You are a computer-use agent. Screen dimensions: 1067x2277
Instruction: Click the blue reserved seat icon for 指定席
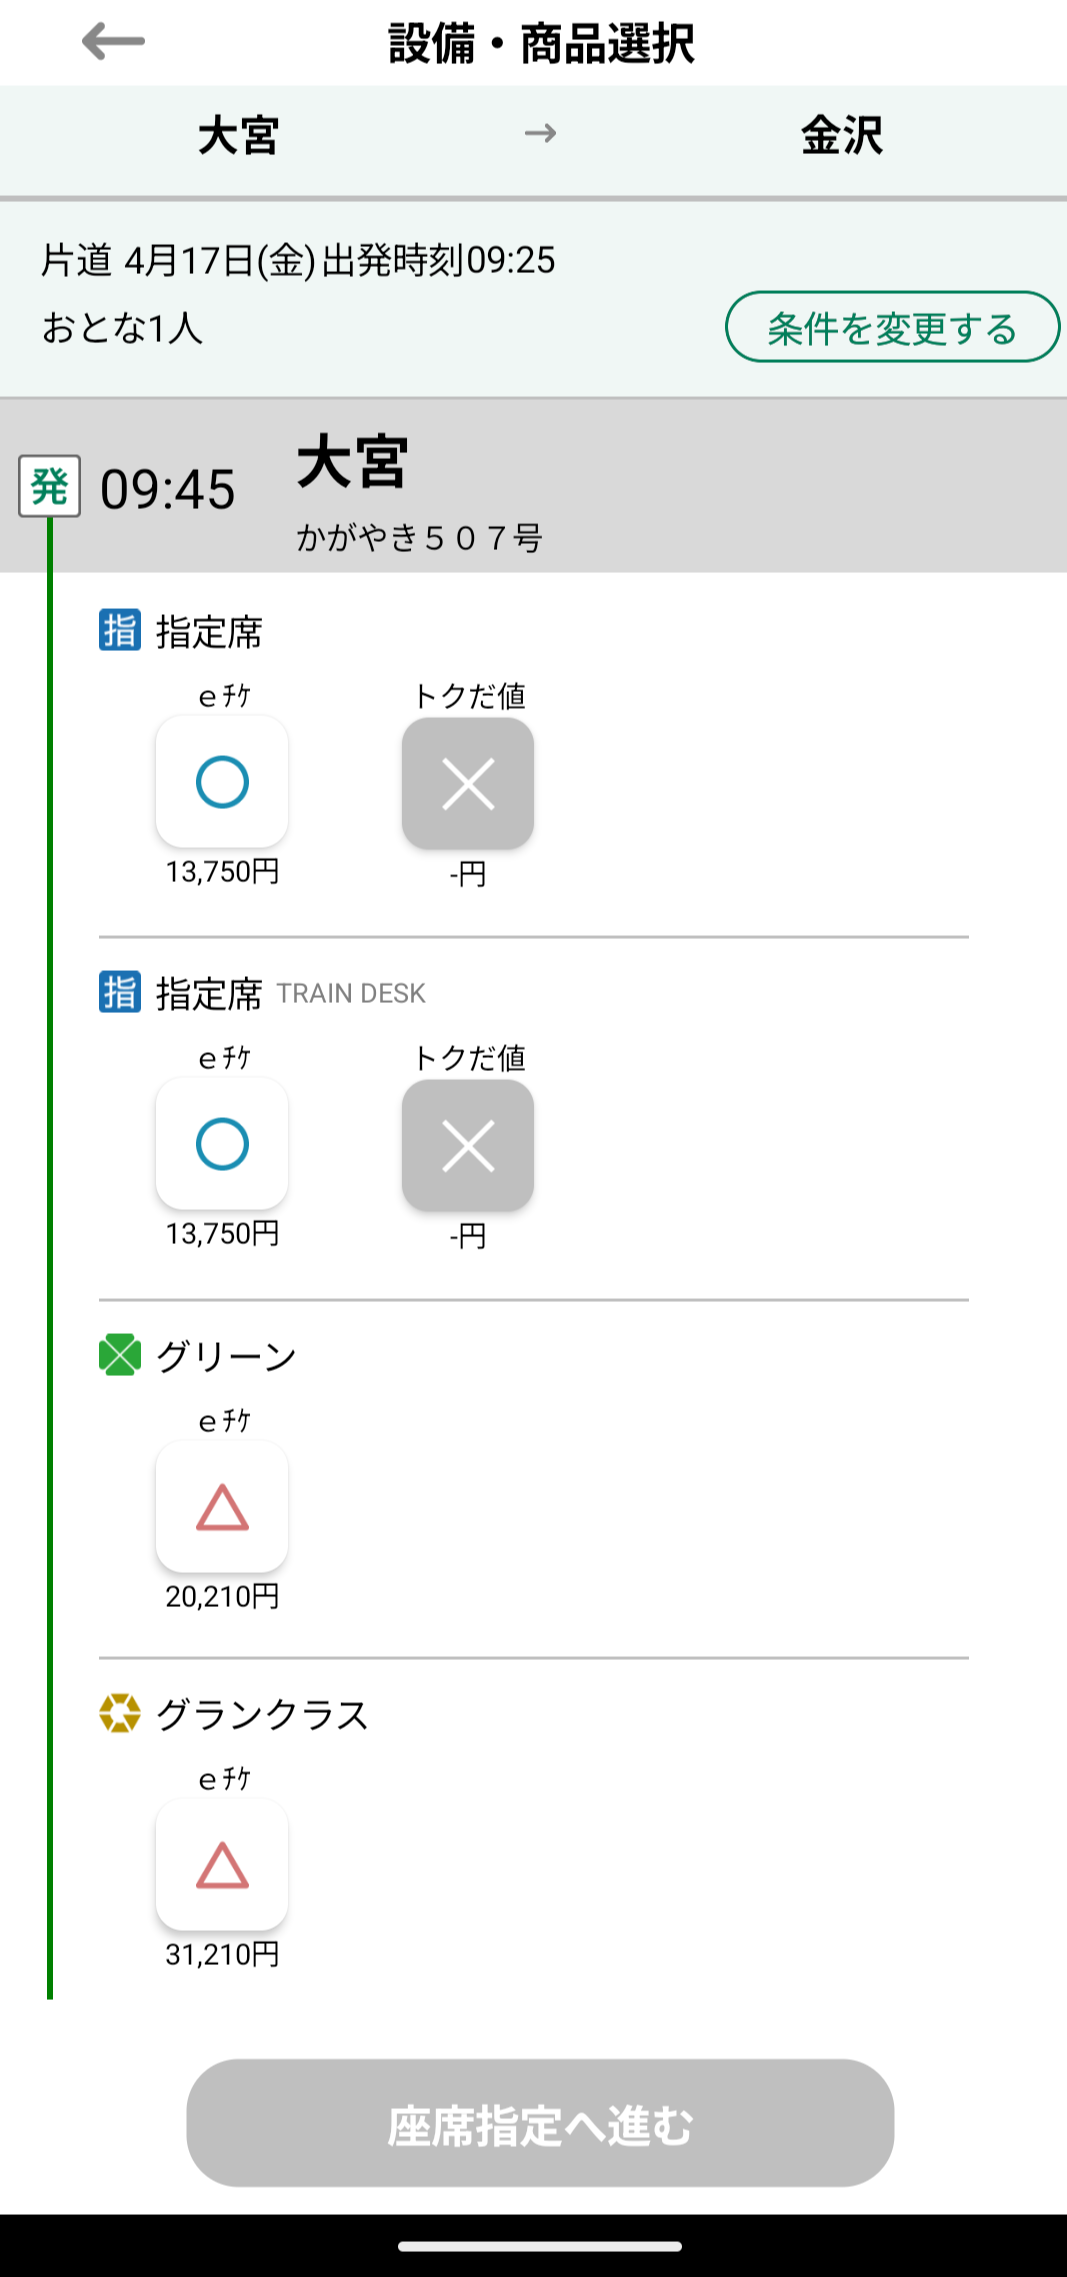[x=120, y=631]
